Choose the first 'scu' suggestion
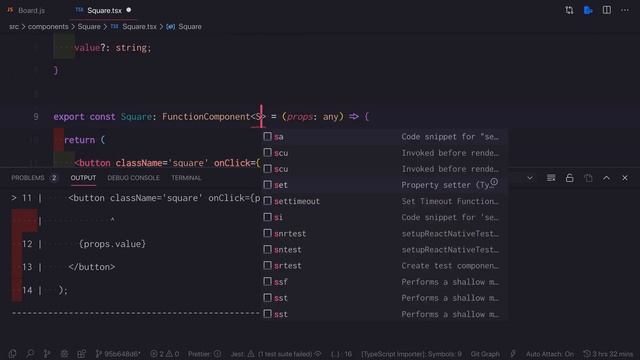Screen dimensions: 640x360 click(x=384, y=153)
